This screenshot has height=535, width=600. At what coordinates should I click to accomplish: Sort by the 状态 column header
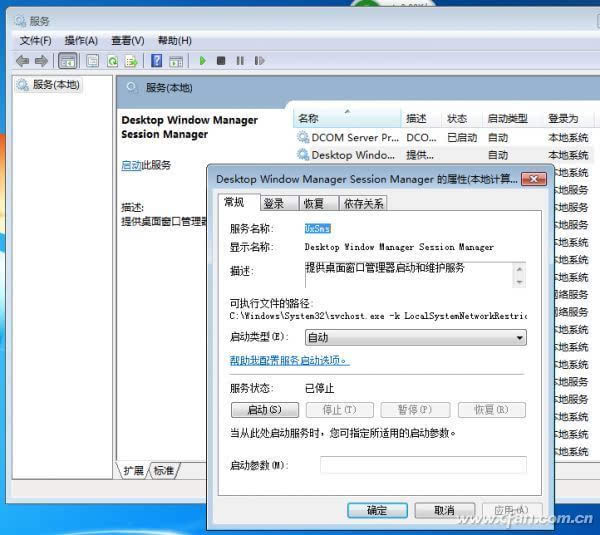click(x=462, y=118)
